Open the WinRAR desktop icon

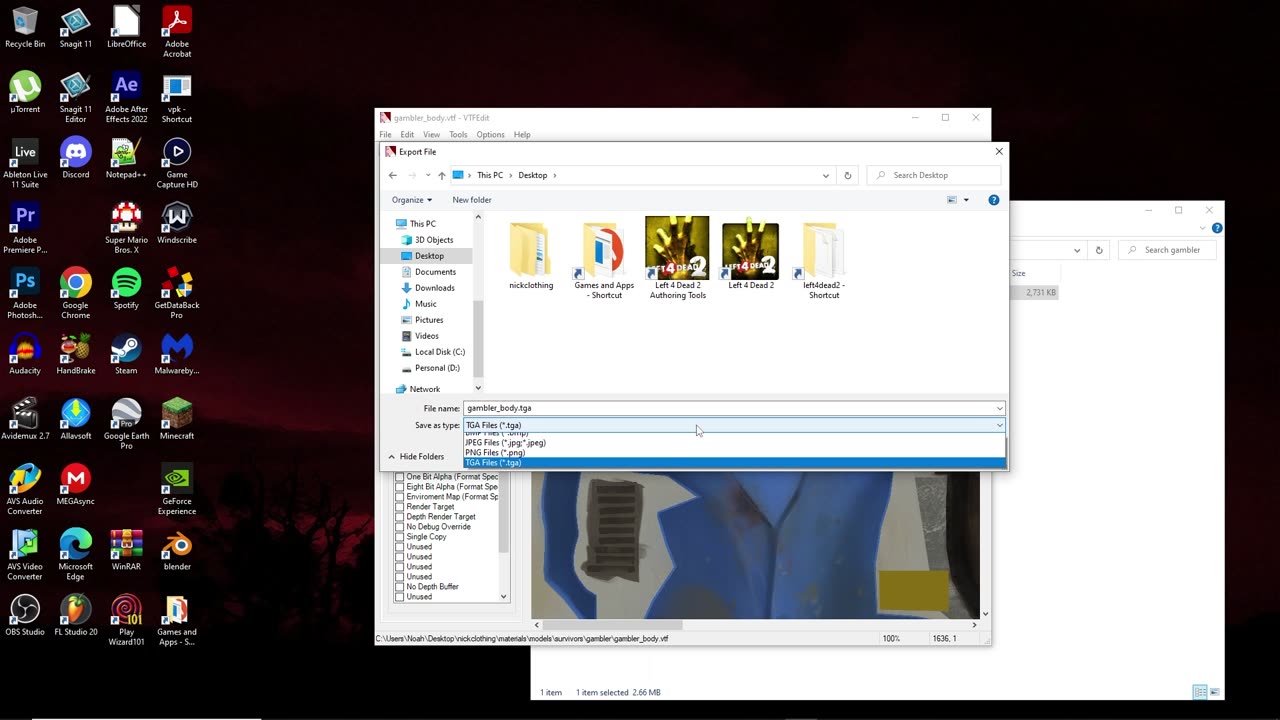126,550
